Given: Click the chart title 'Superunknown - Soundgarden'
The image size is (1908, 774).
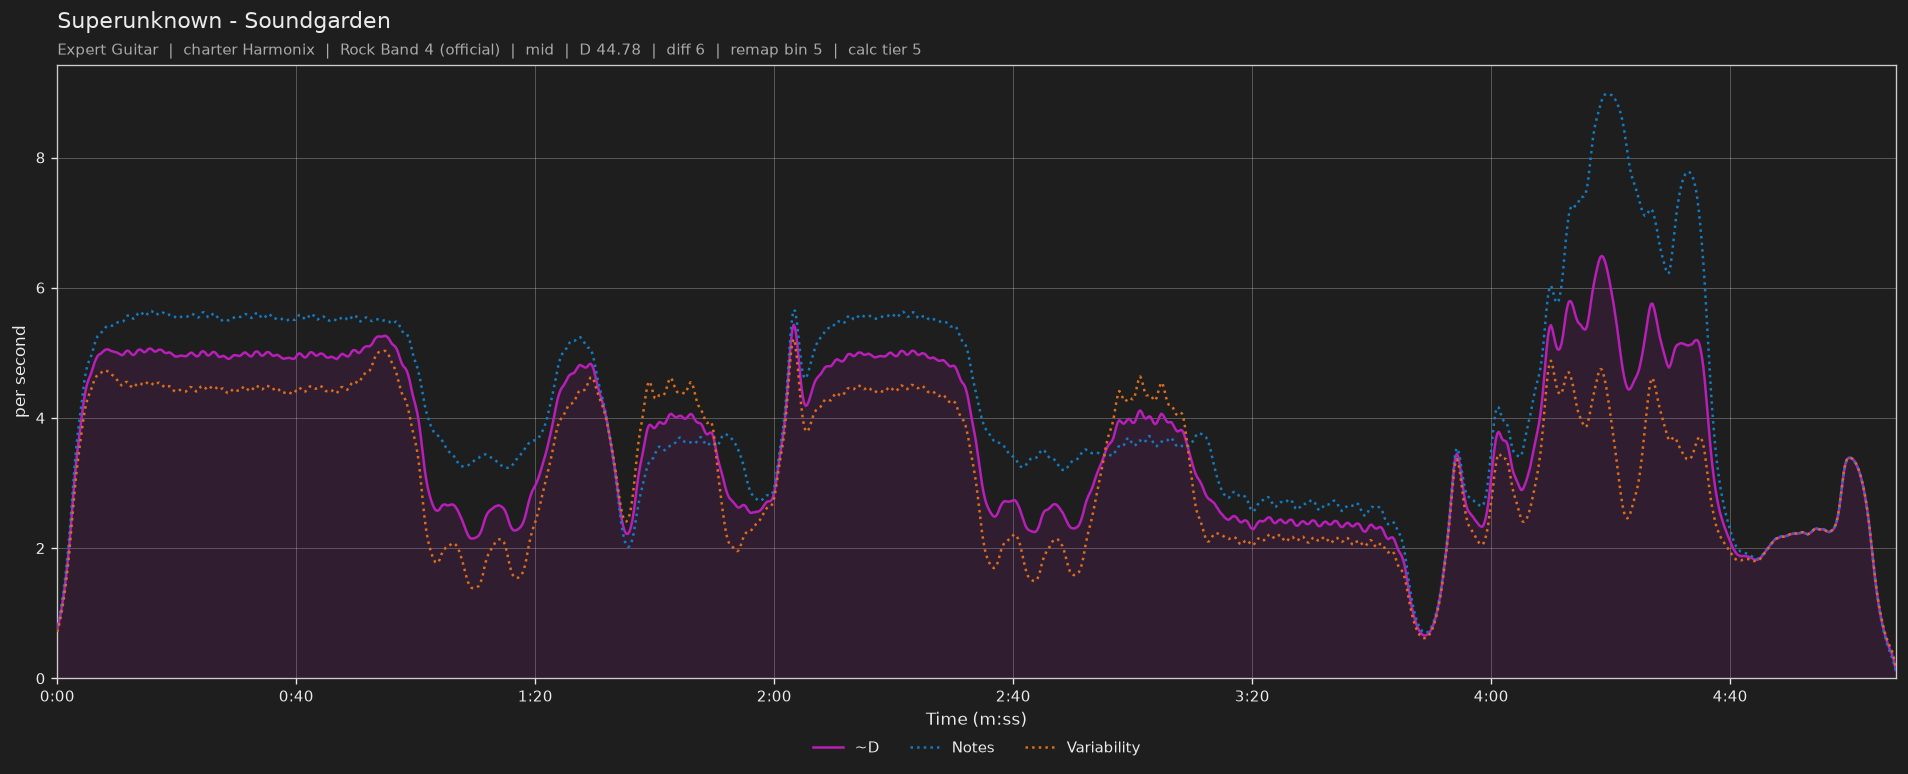Looking at the screenshot, I should click(x=224, y=21).
